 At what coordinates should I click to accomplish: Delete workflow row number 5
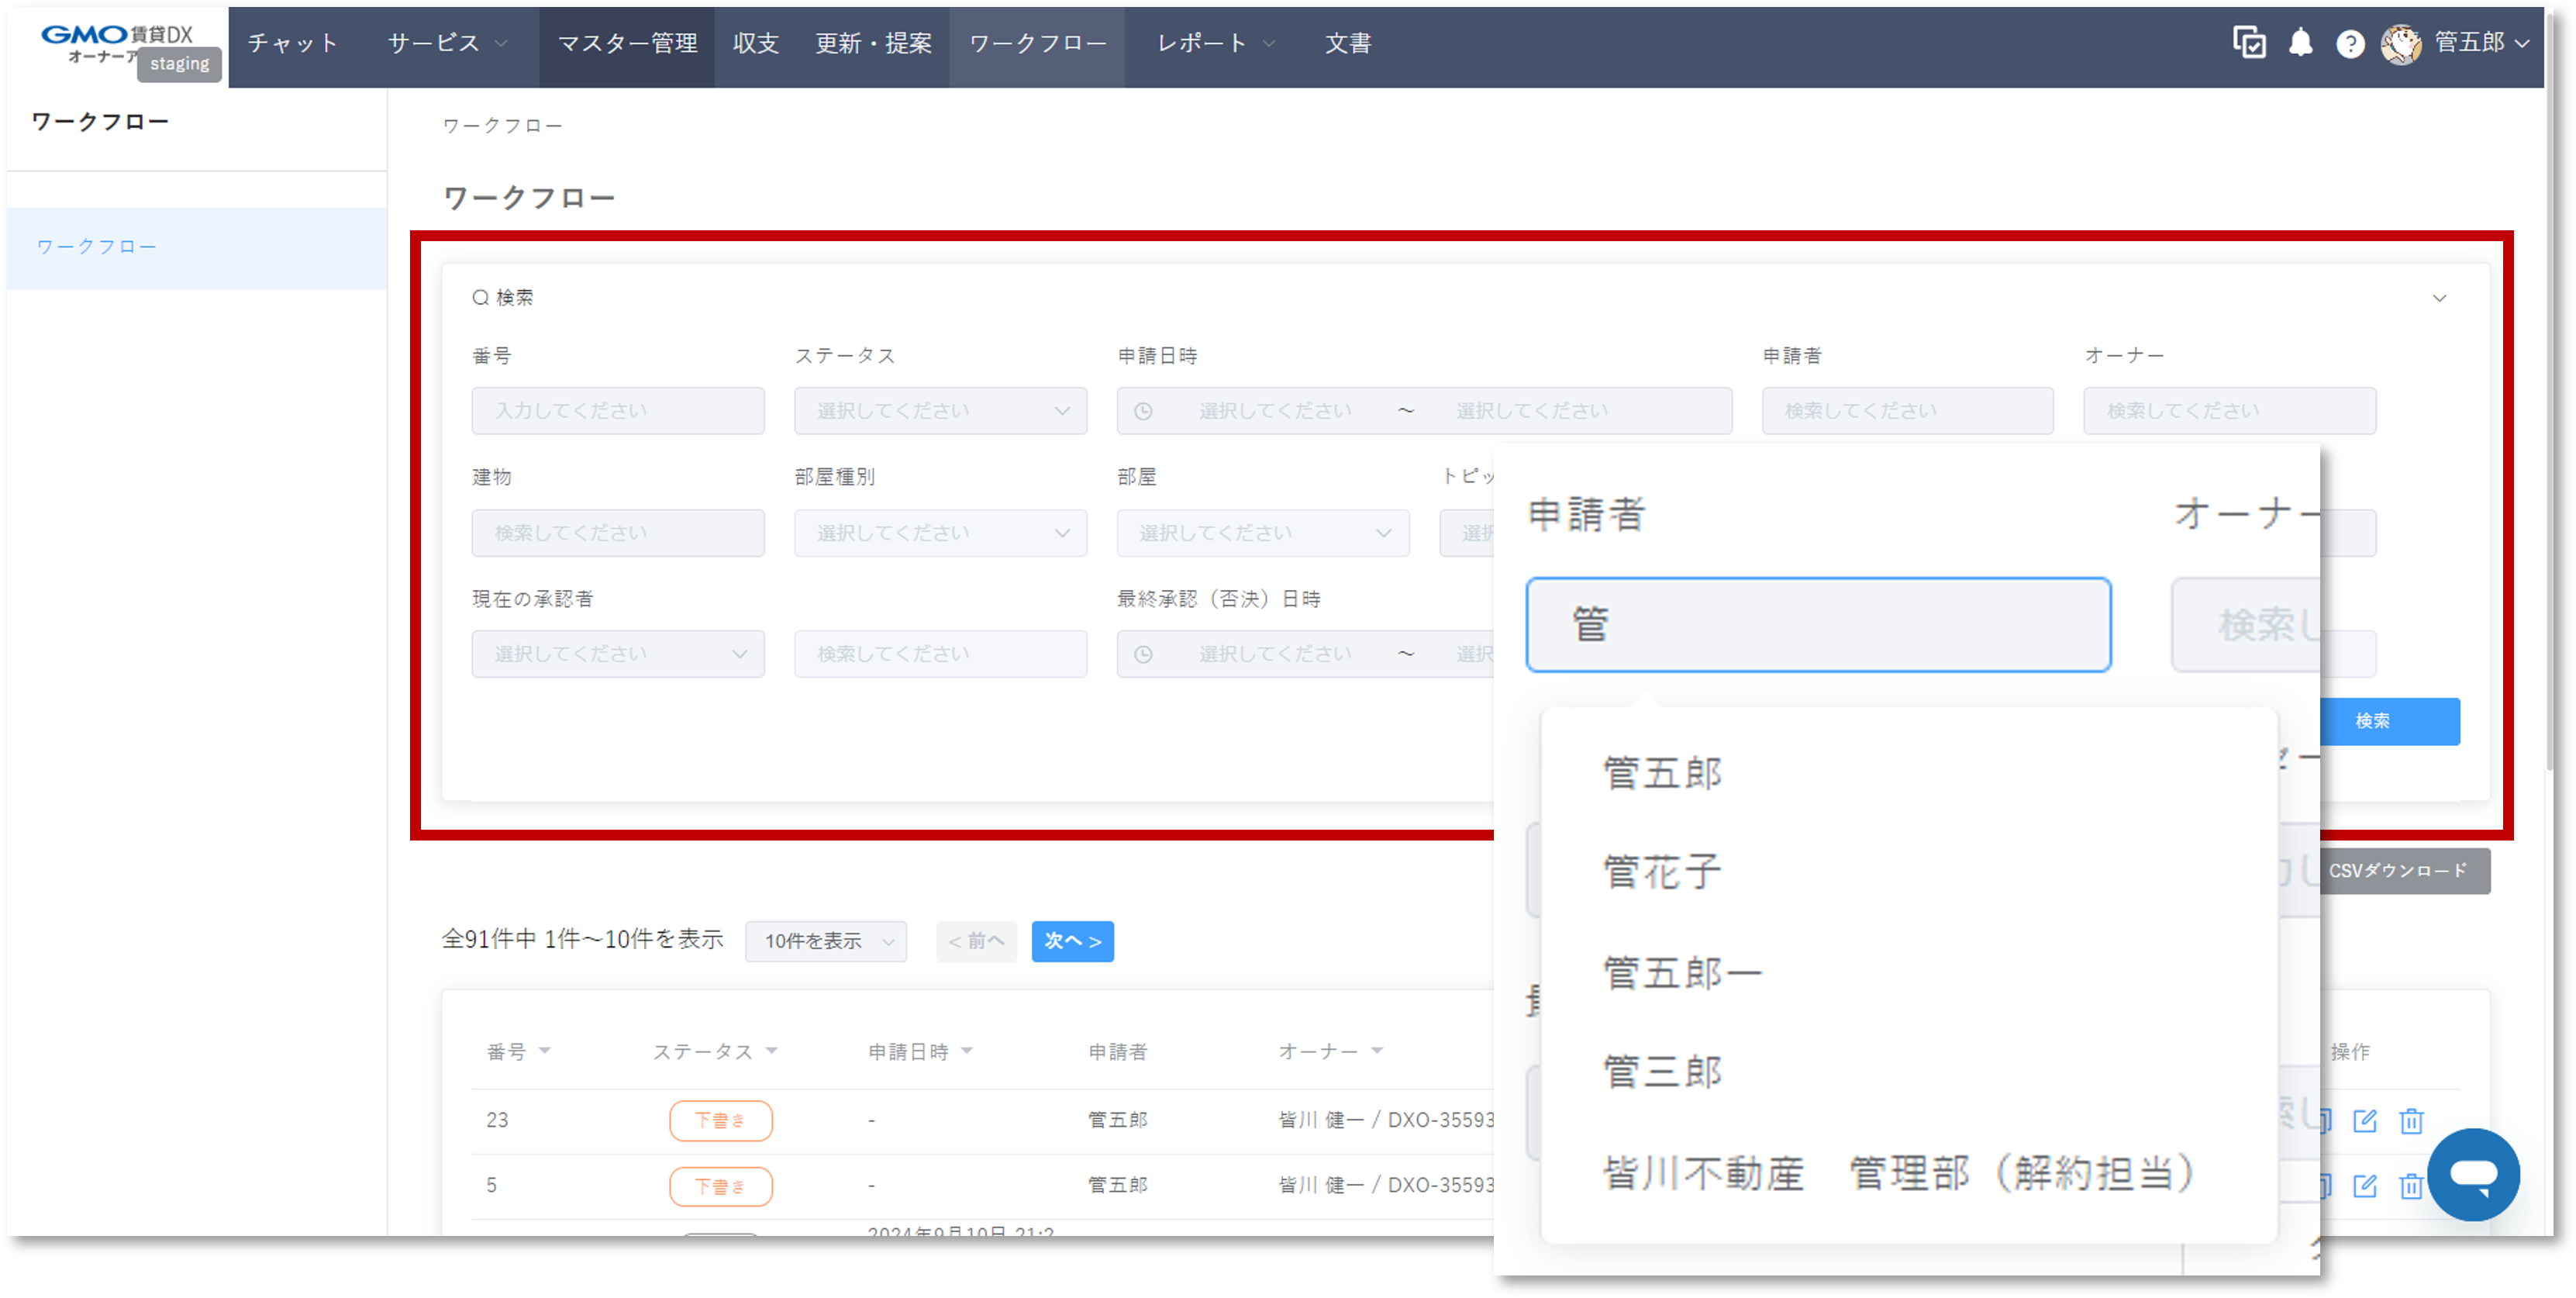click(x=2411, y=1186)
